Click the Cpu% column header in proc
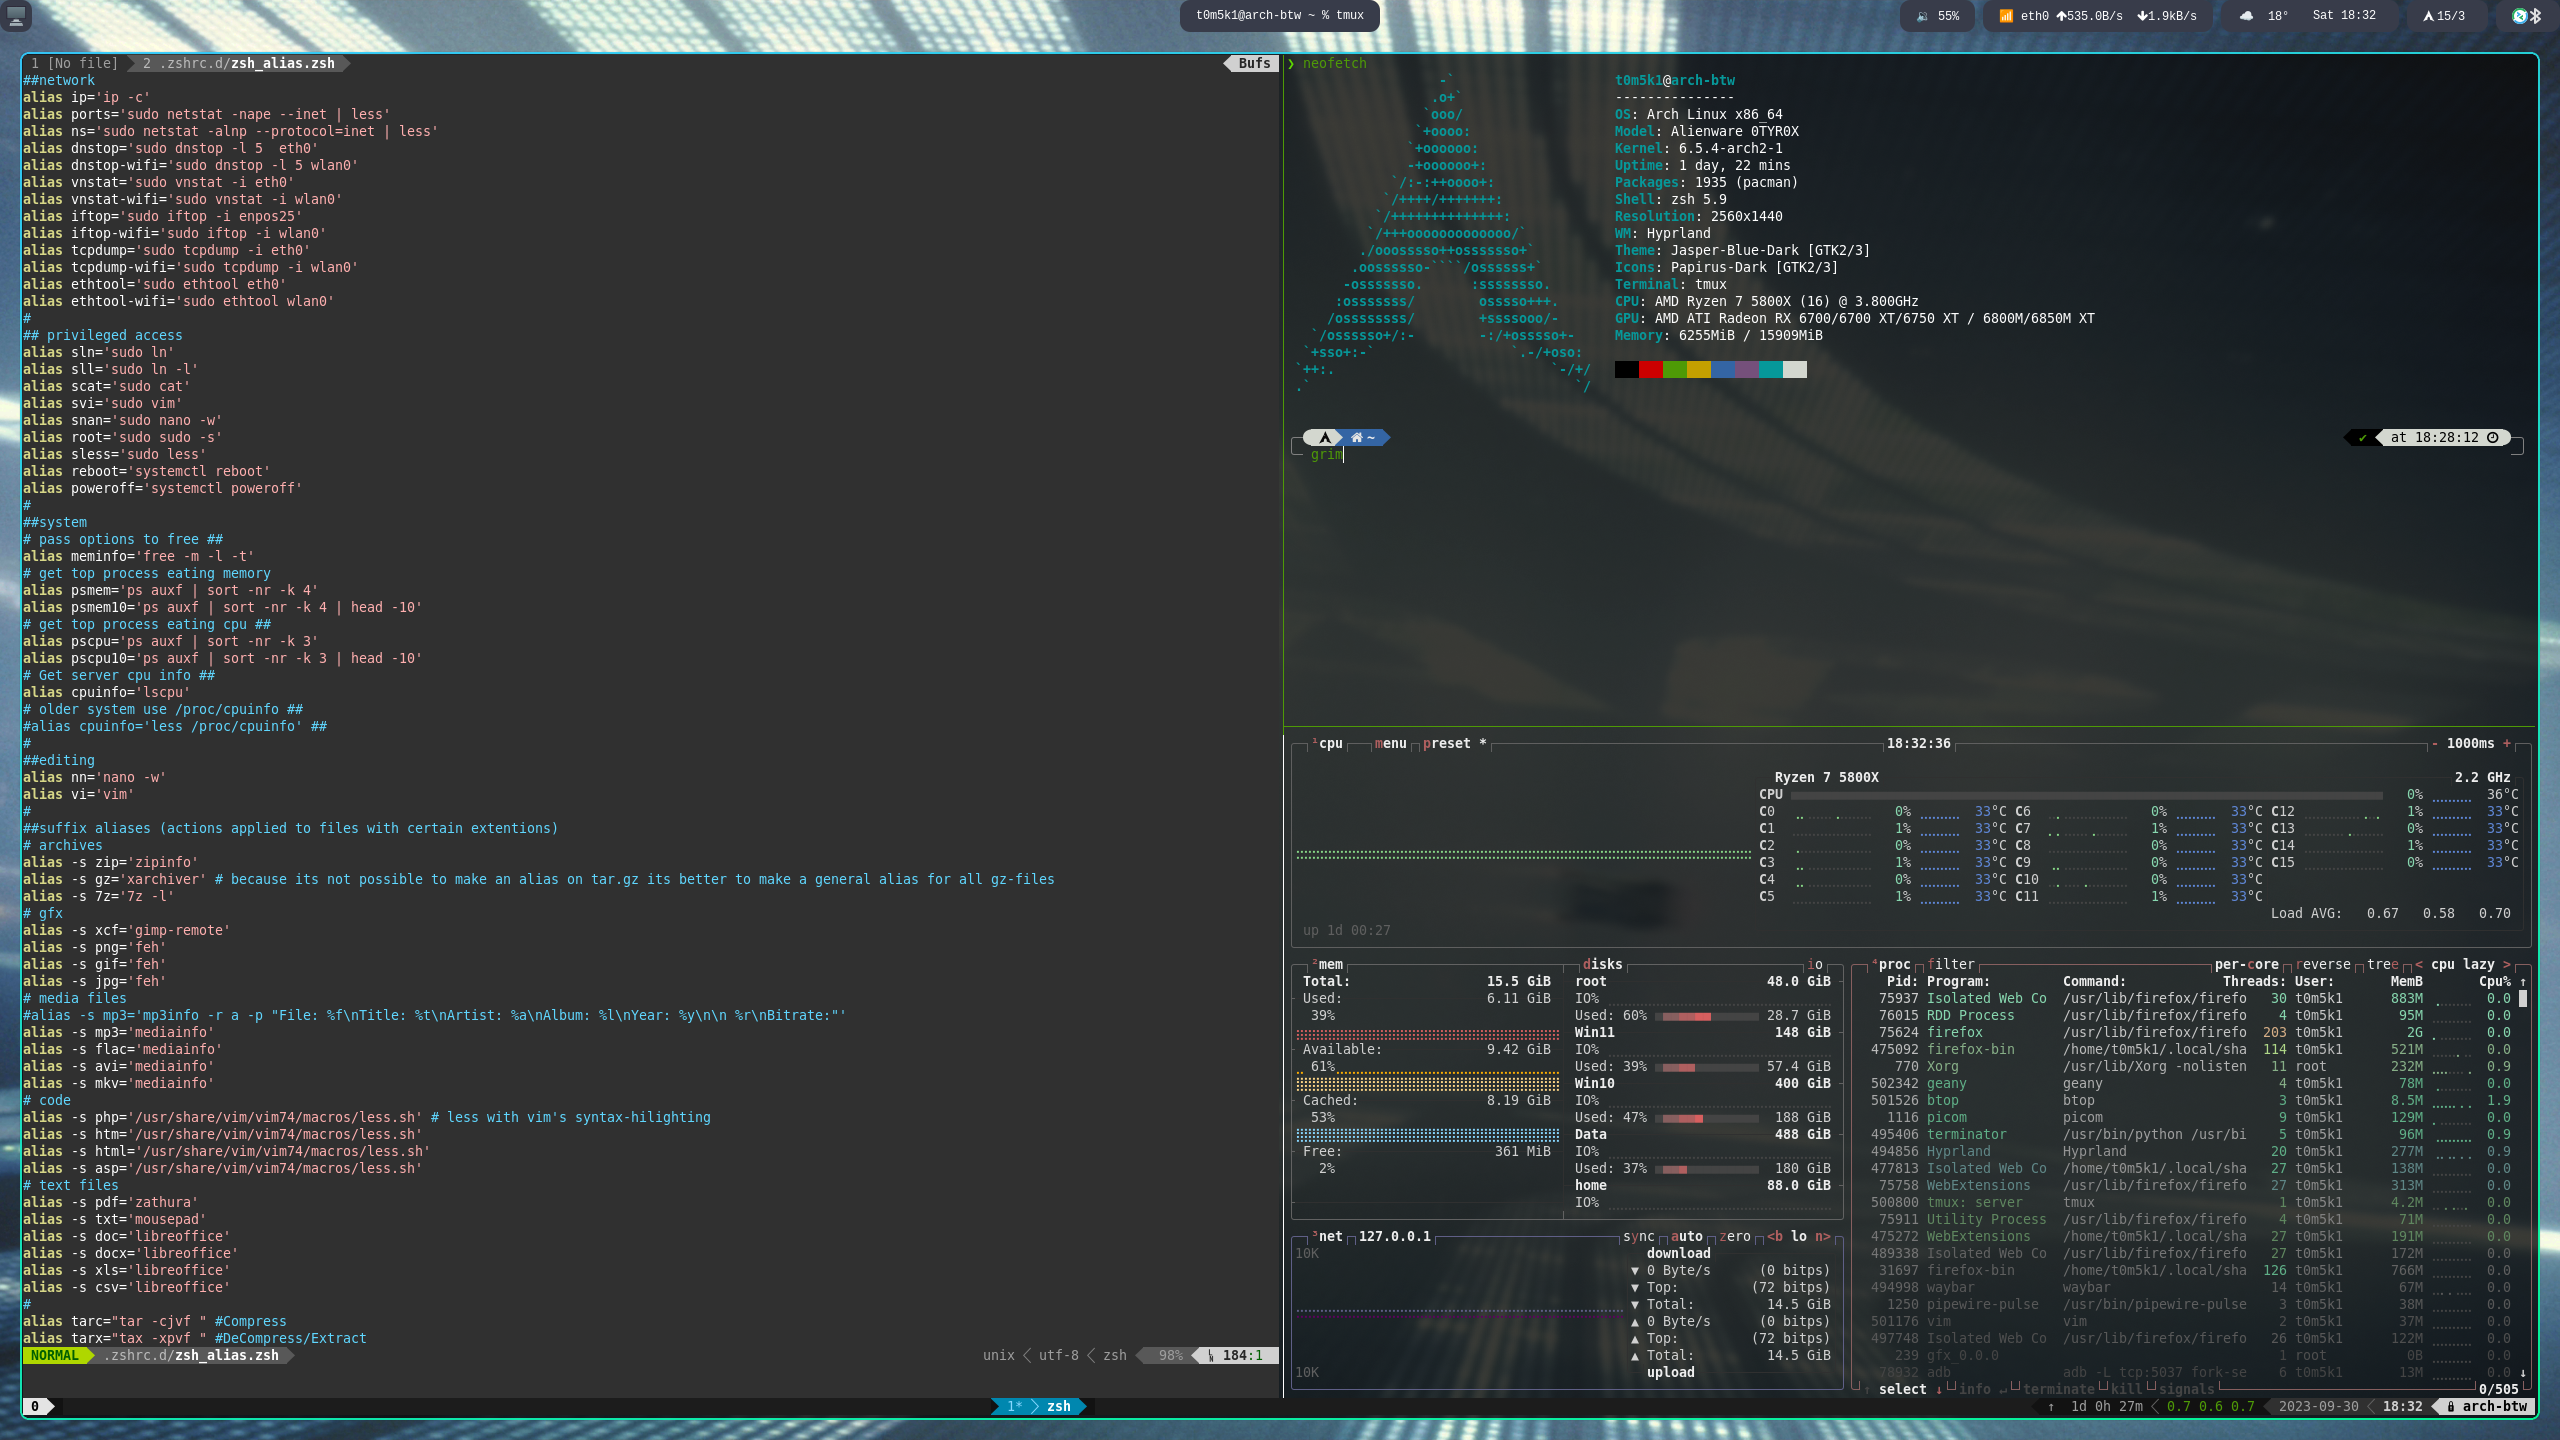The image size is (2560, 1440). (2495, 981)
